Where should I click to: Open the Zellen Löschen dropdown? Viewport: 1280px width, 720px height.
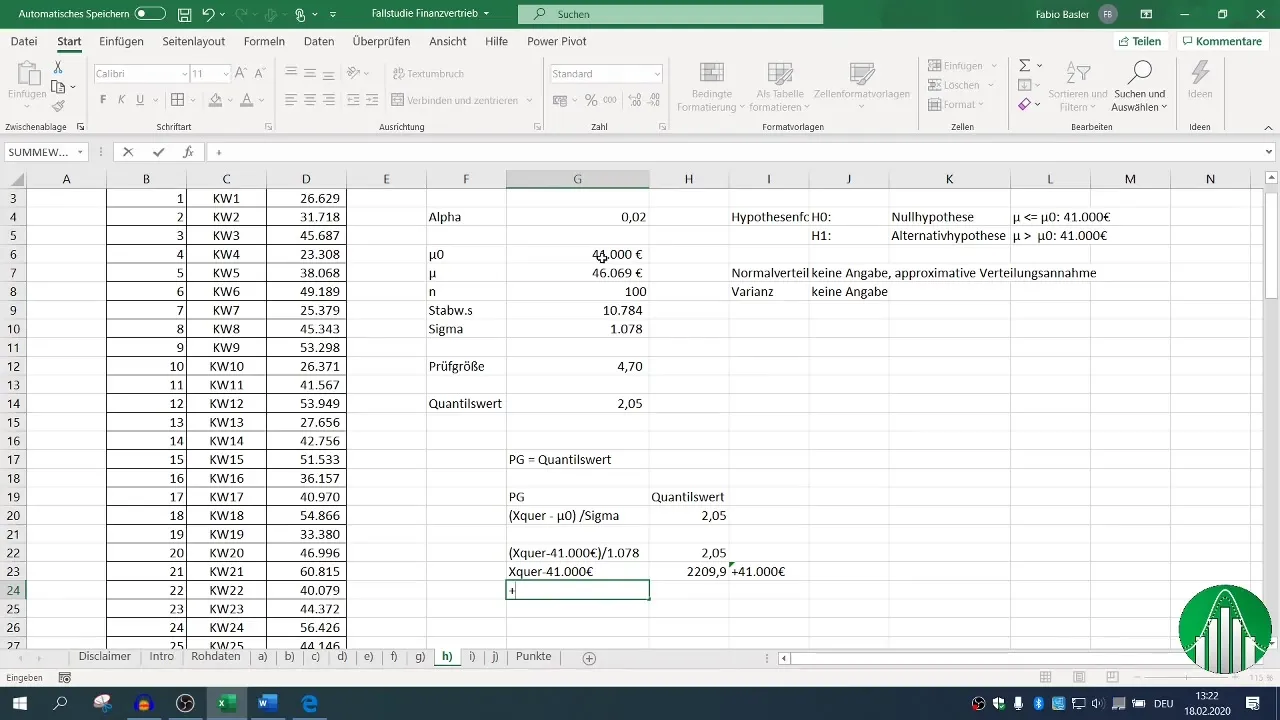click(x=962, y=85)
